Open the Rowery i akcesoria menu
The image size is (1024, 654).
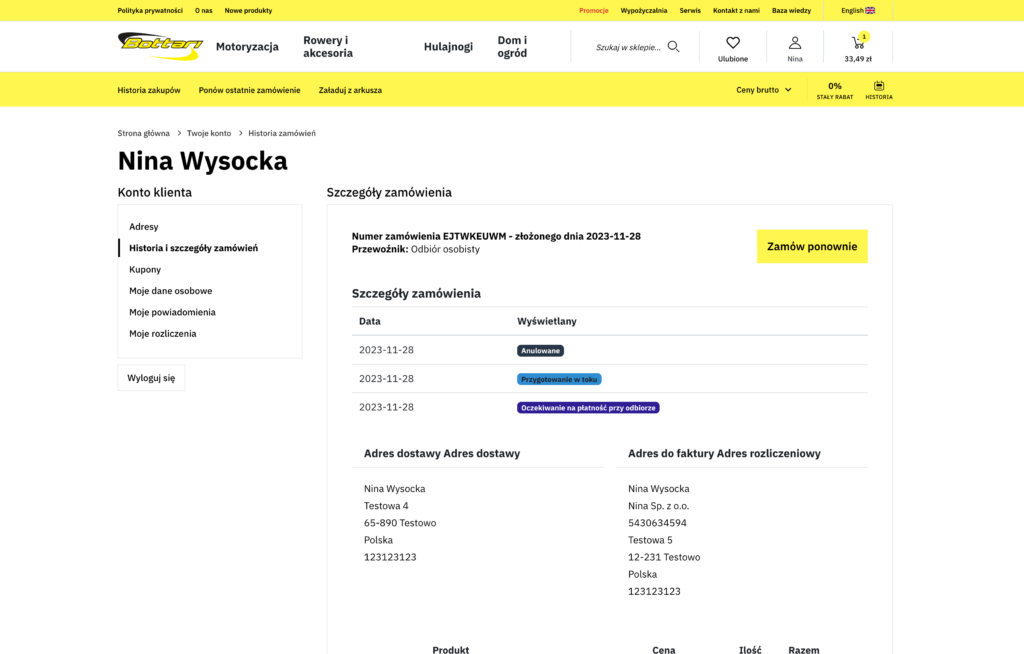328,46
